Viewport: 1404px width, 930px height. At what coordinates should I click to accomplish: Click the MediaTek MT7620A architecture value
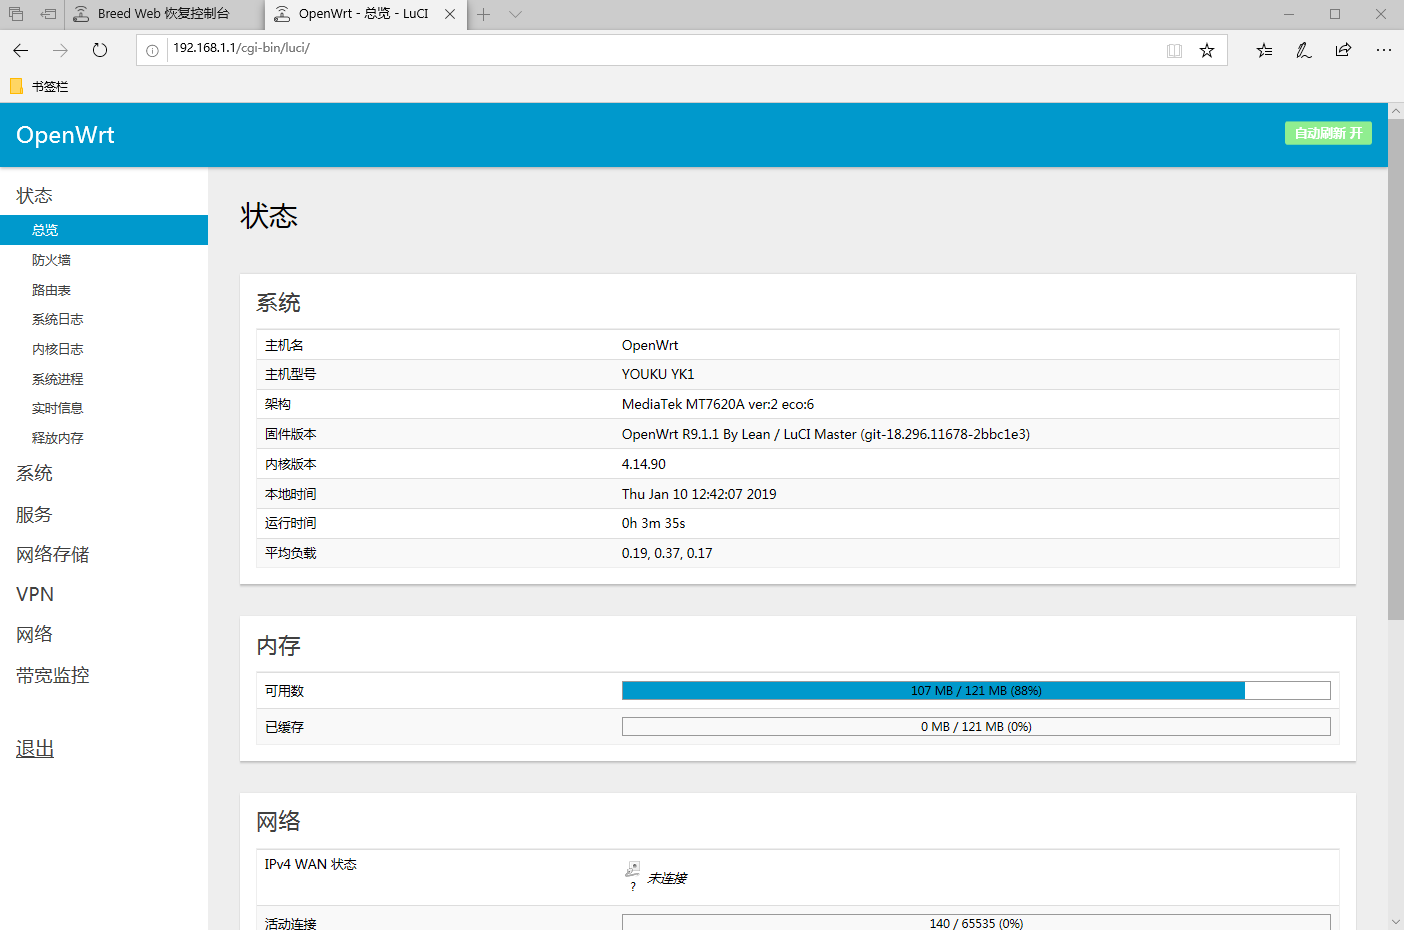click(718, 404)
